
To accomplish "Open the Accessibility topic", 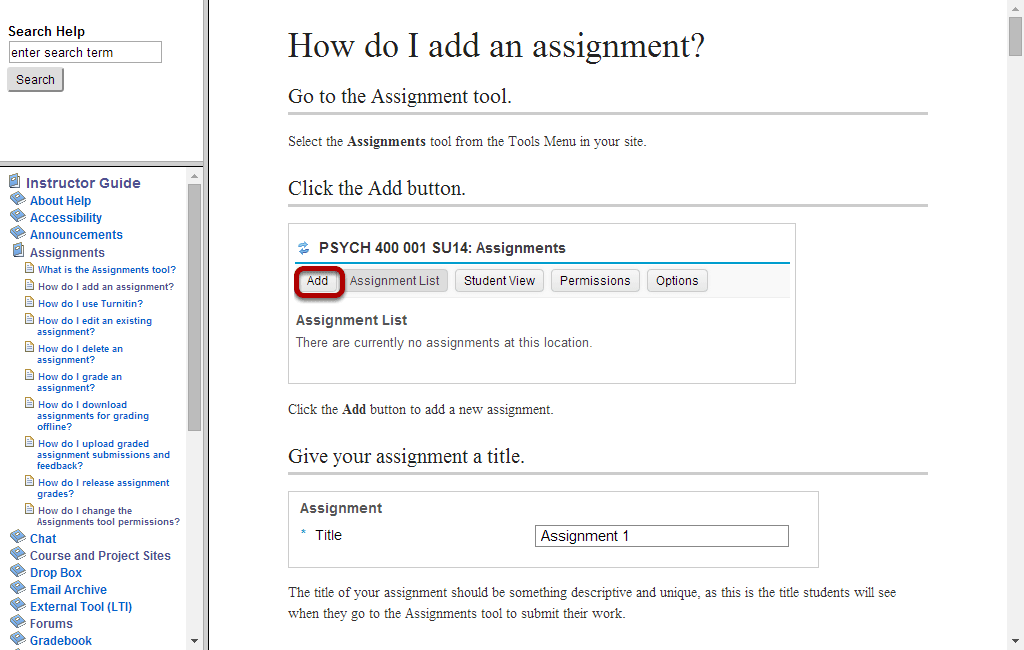I will (x=66, y=218).
